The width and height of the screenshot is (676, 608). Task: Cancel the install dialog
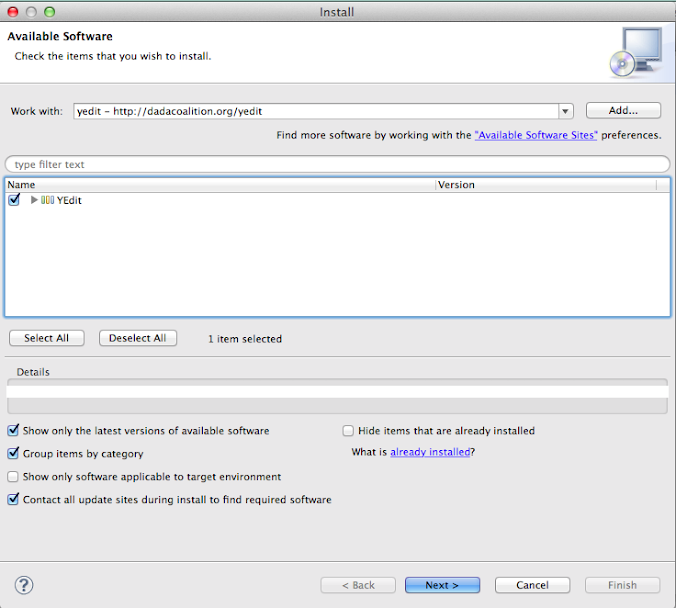(x=532, y=585)
